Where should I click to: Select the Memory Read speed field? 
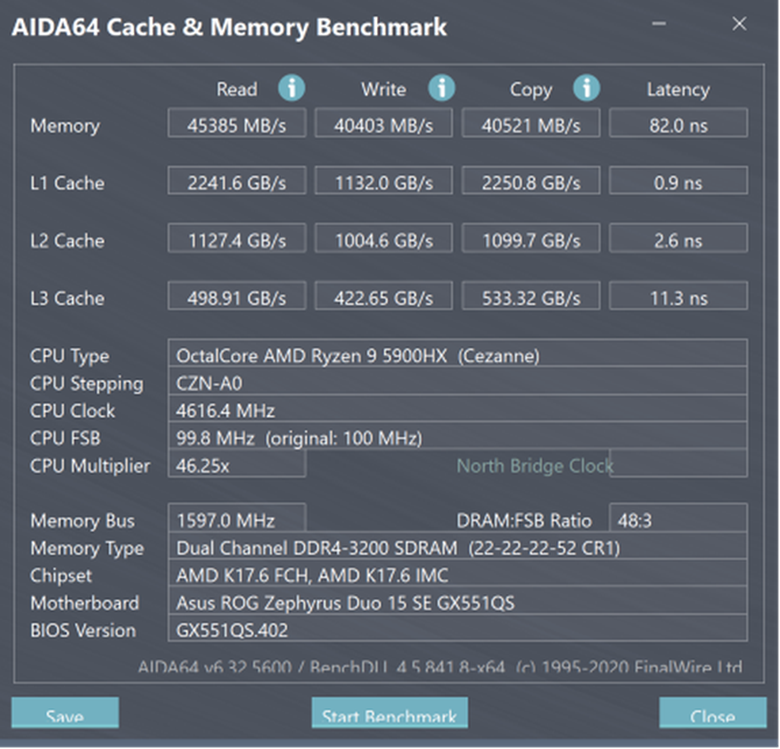237,124
